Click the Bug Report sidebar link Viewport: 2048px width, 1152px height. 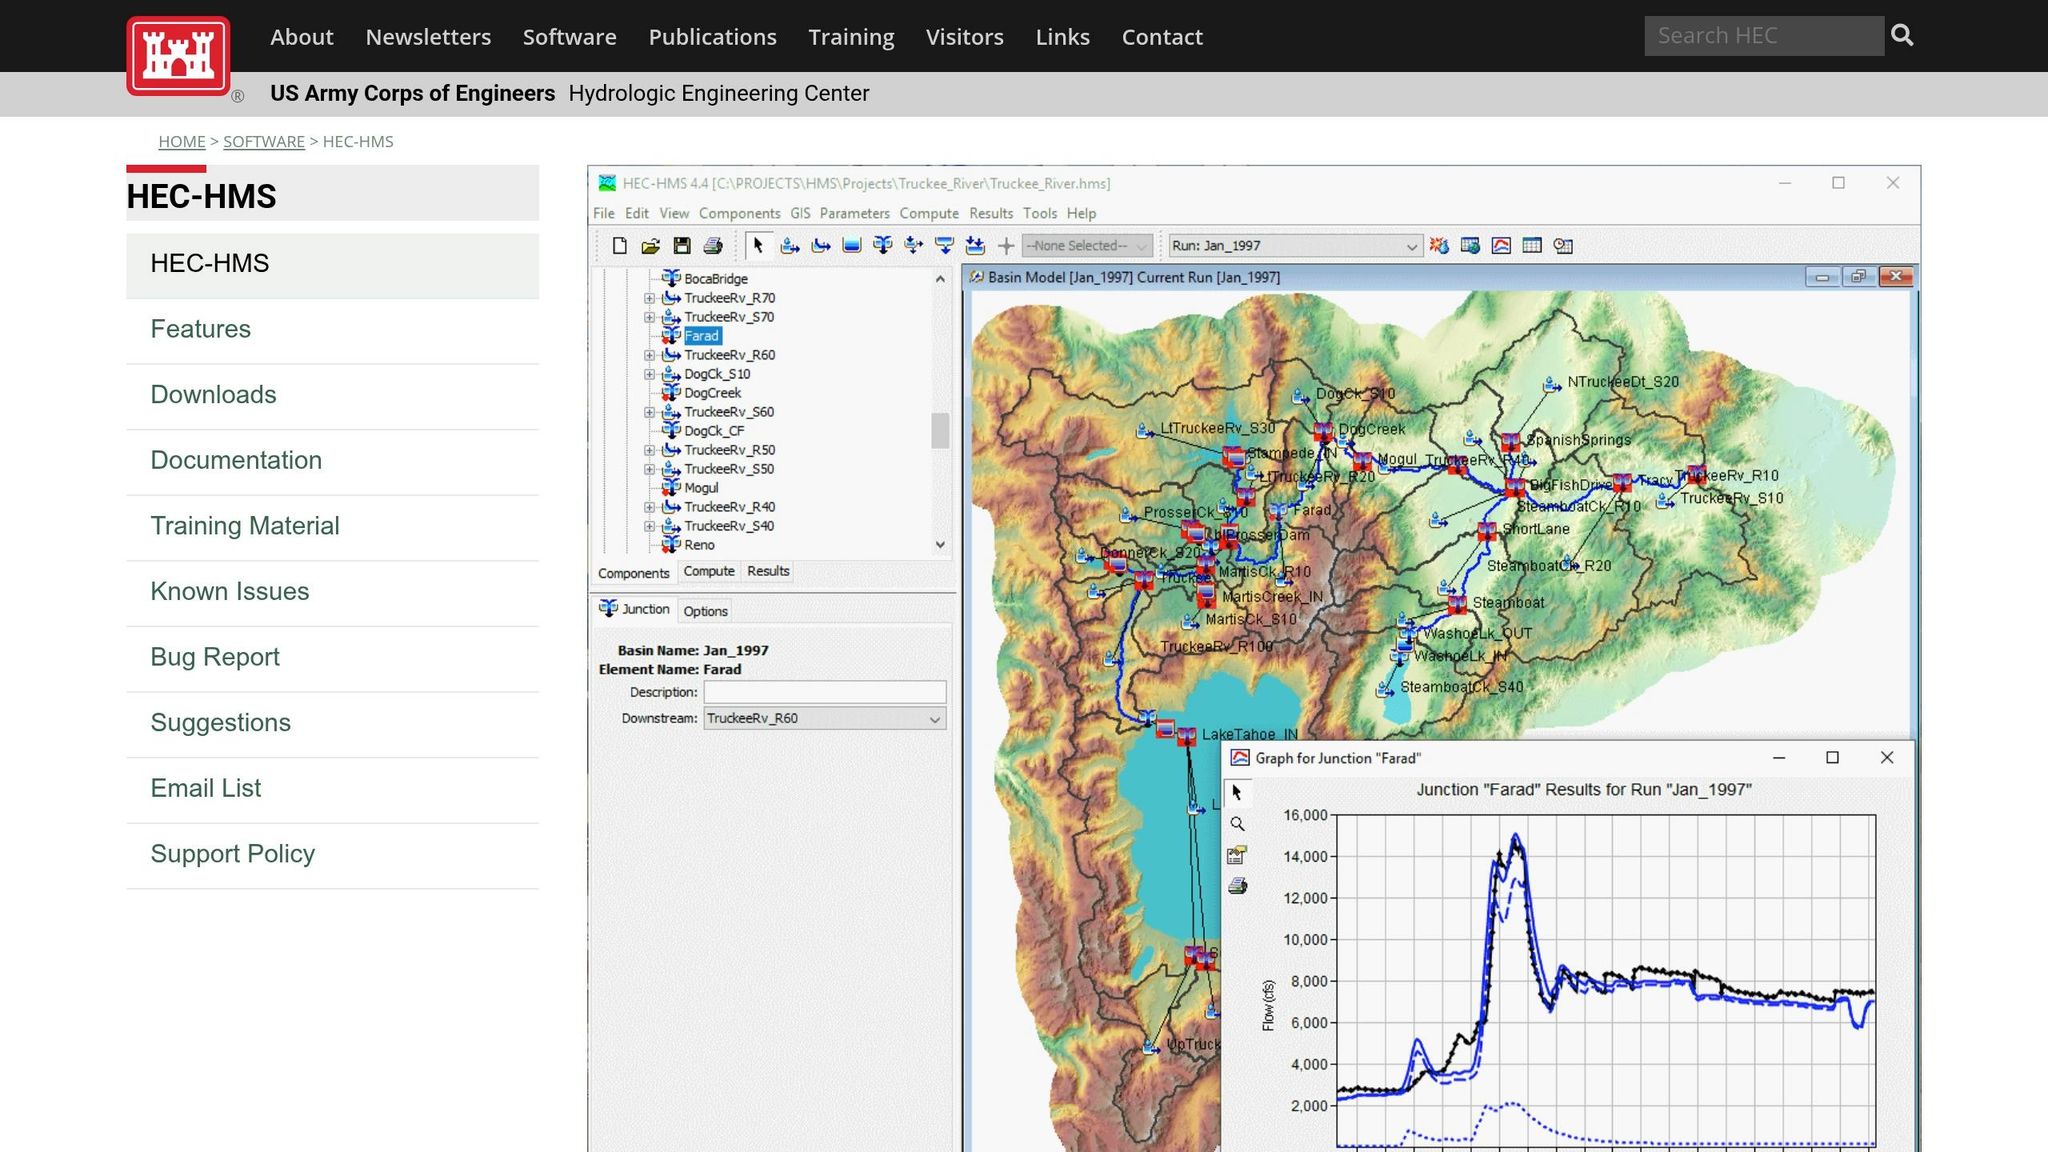coord(215,657)
